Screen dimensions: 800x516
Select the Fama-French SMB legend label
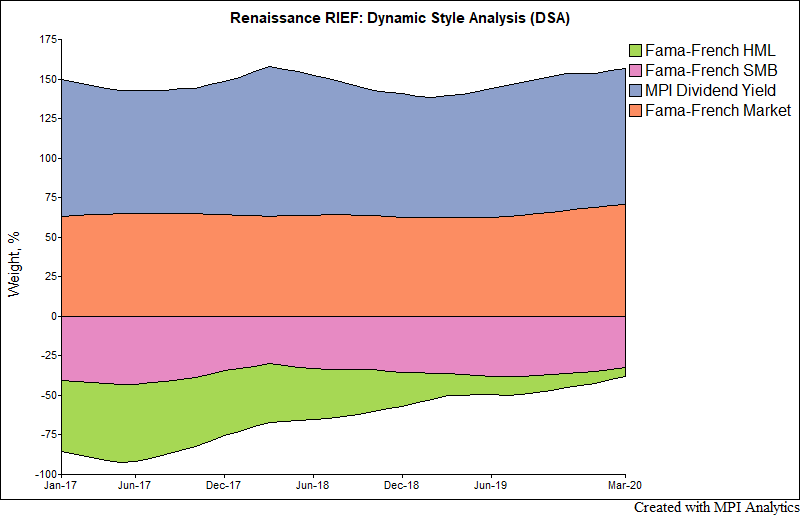pyautogui.click(x=711, y=70)
